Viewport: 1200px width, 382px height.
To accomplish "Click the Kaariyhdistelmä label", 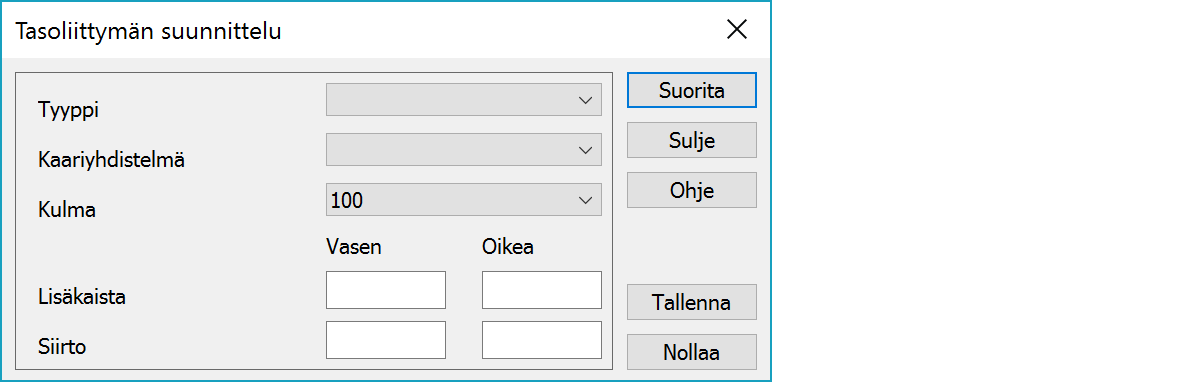I will pyautogui.click(x=111, y=159).
